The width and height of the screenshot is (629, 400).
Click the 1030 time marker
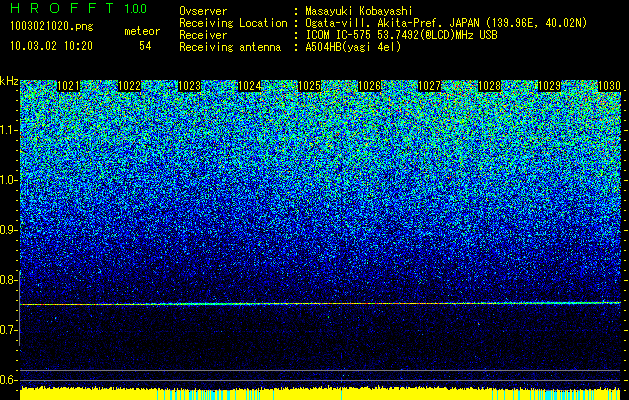pyautogui.click(x=609, y=86)
